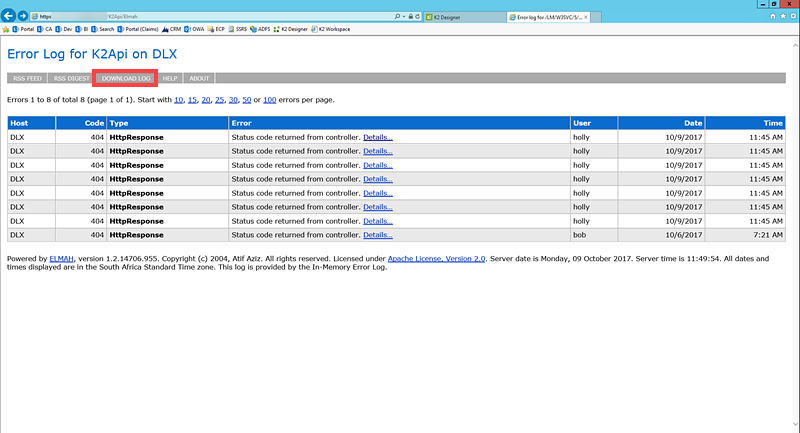Open the OWA favorite
800x433 pixels.
(x=194, y=29)
